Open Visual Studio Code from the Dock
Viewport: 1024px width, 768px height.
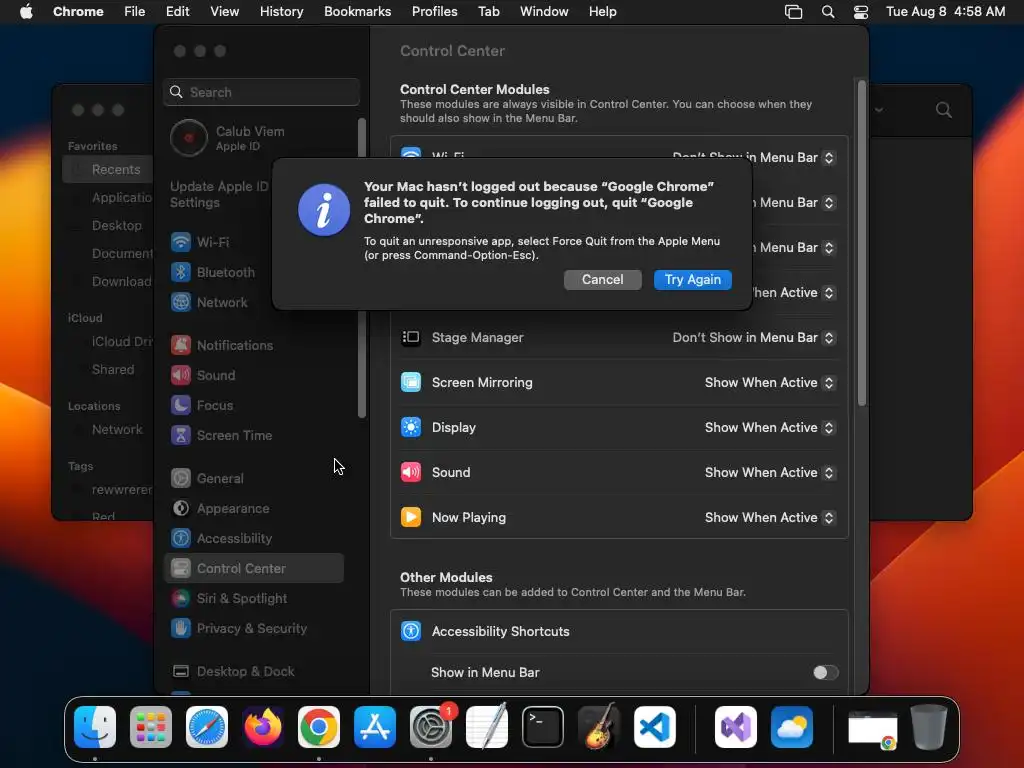point(654,727)
